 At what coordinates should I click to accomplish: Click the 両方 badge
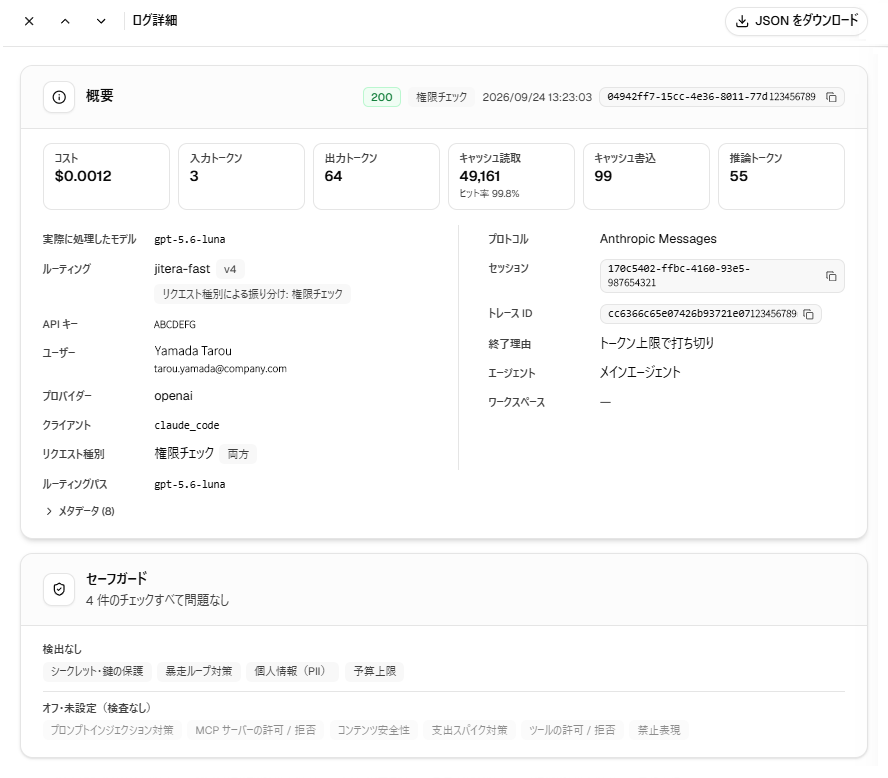(x=238, y=454)
